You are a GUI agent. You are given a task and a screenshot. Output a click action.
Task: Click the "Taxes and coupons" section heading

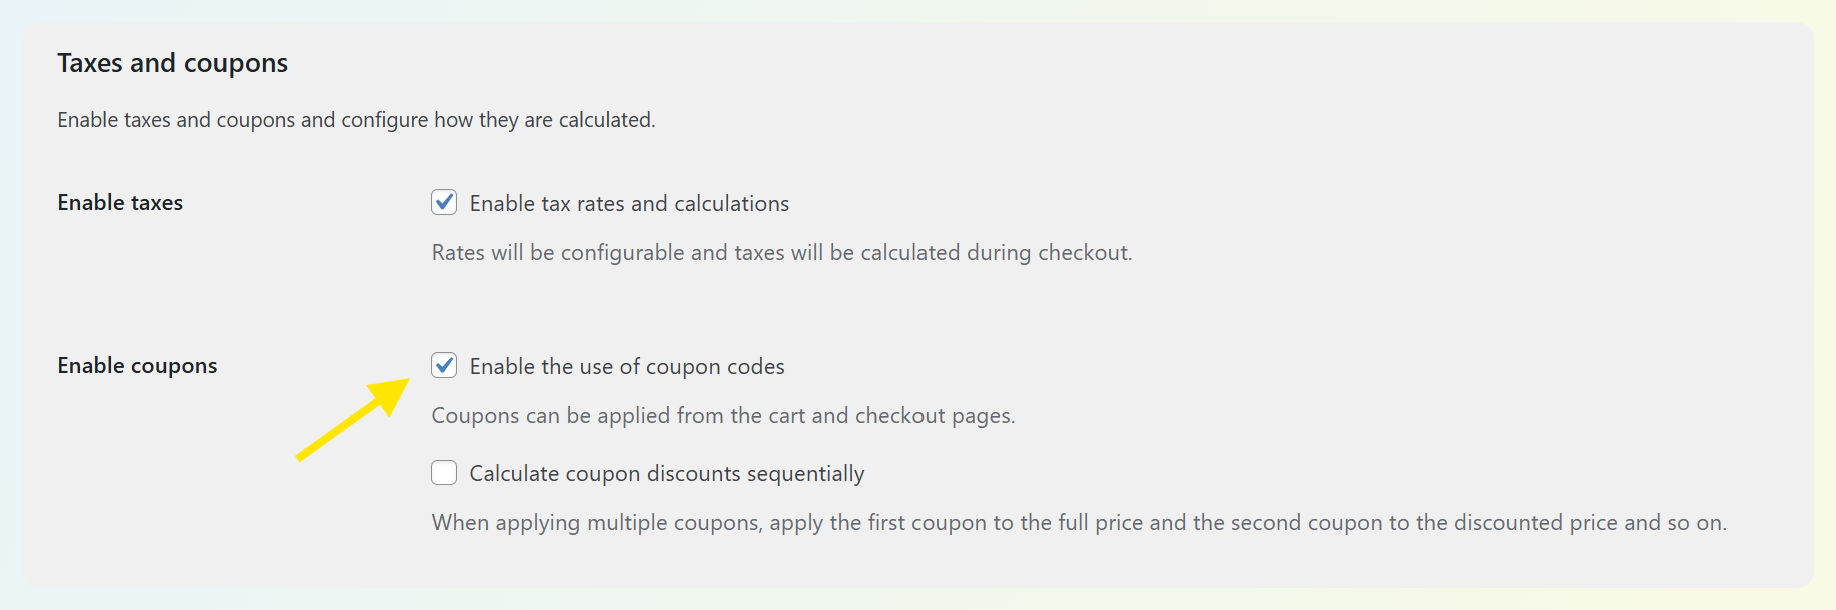[172, 63]
